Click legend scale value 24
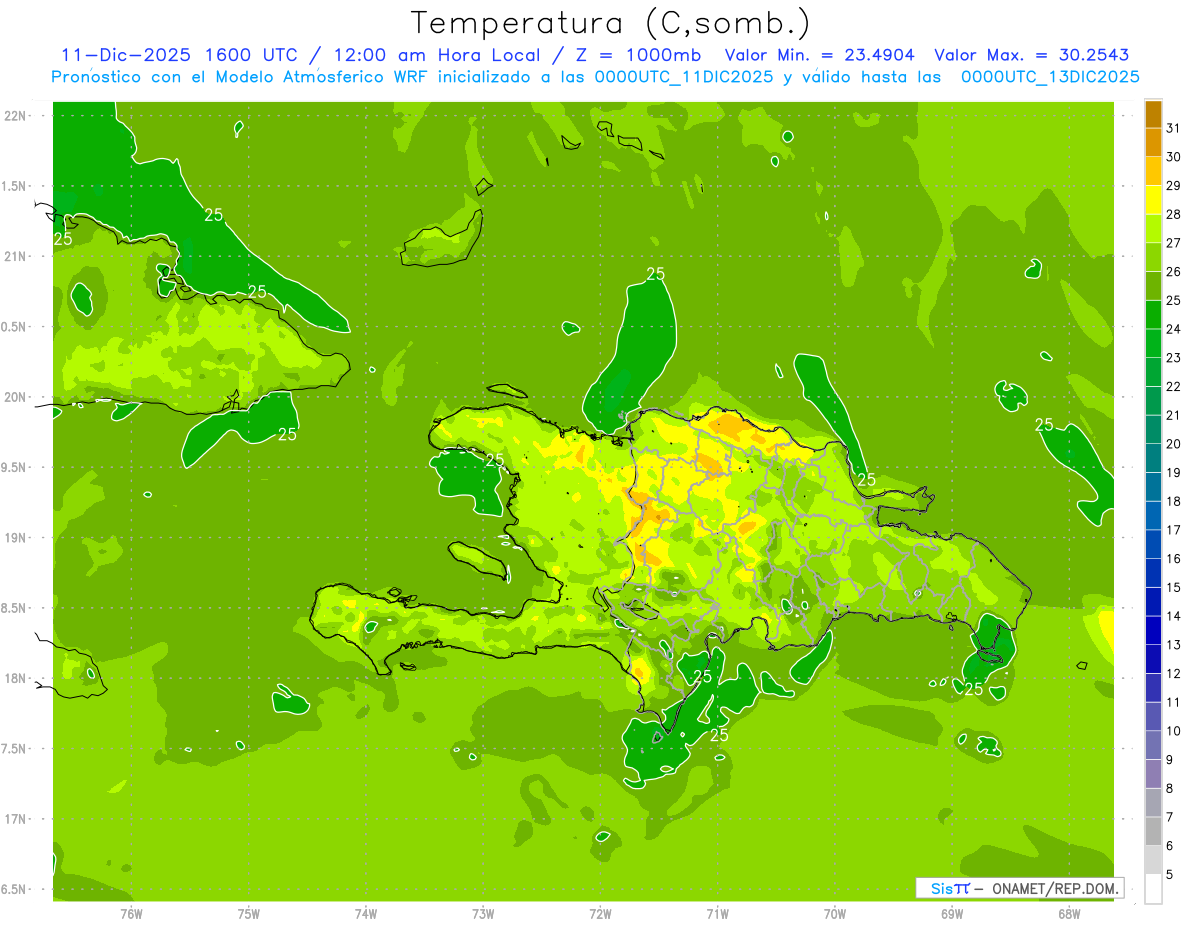This screenshot has height=927, width=1200. [x=1174, y=329]
